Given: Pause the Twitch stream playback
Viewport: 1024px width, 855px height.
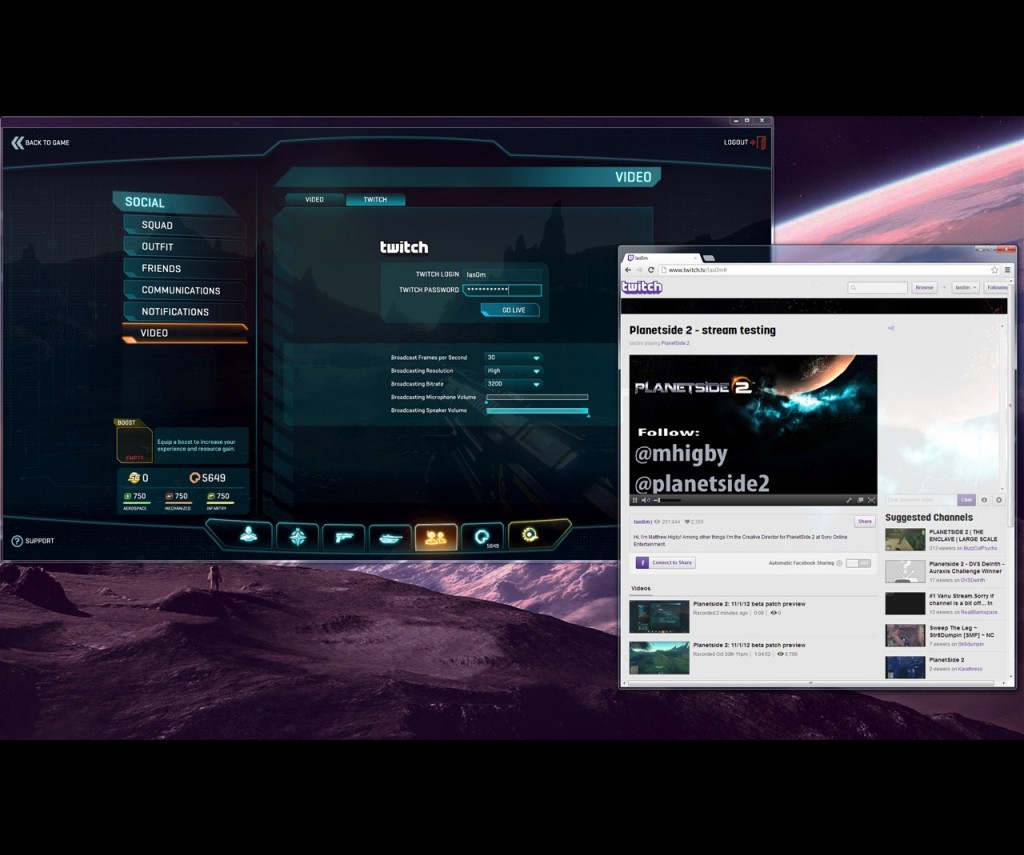Looking at the screenshot, I should click(635, 500).
